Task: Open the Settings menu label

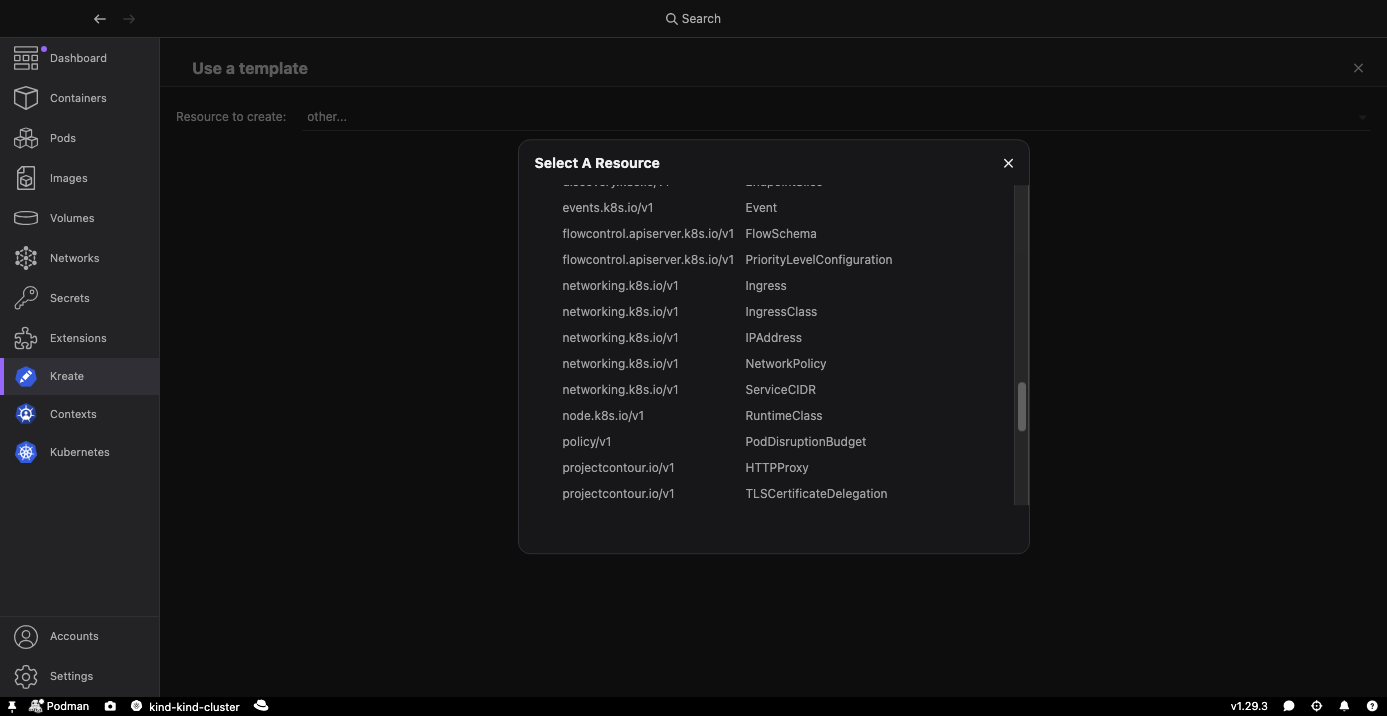Action: [x=71, y=676]
